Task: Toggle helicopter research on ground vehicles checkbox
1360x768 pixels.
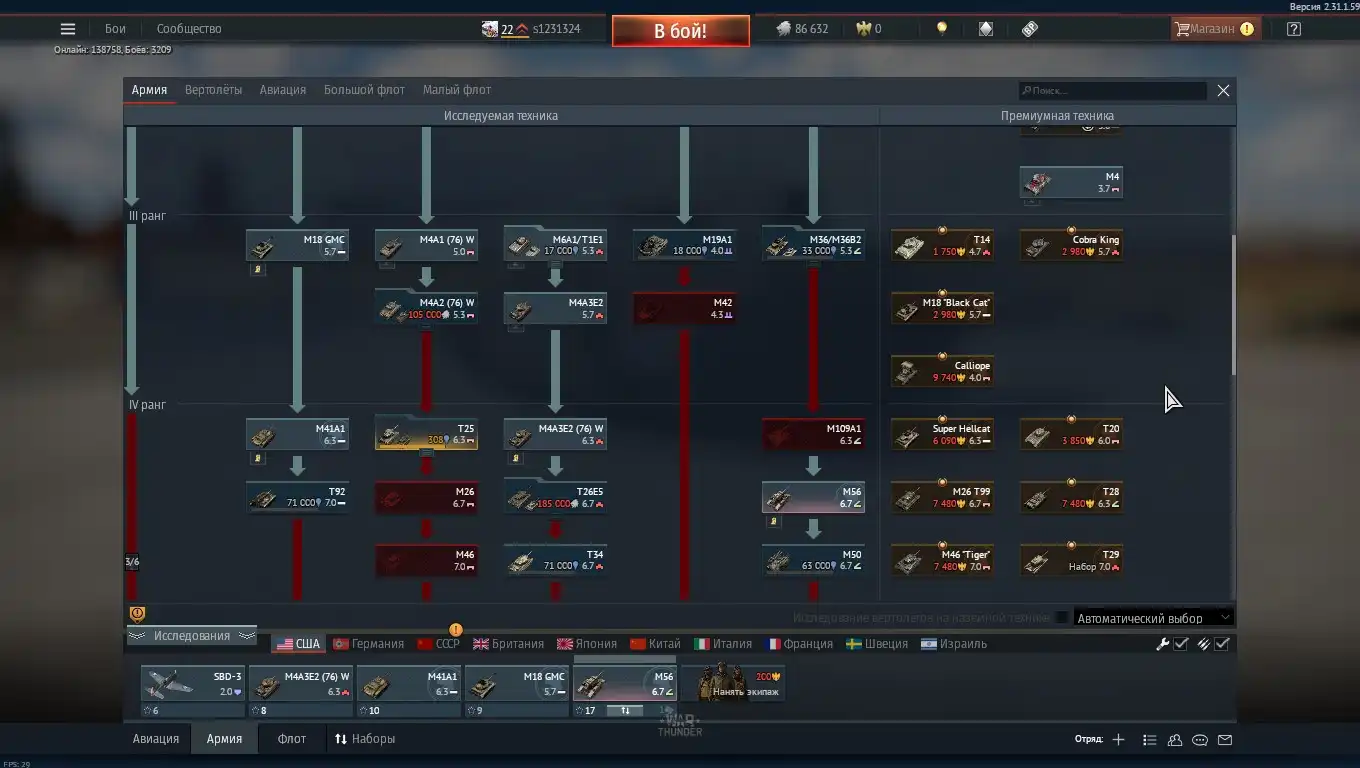Action: click(1061, 618)
